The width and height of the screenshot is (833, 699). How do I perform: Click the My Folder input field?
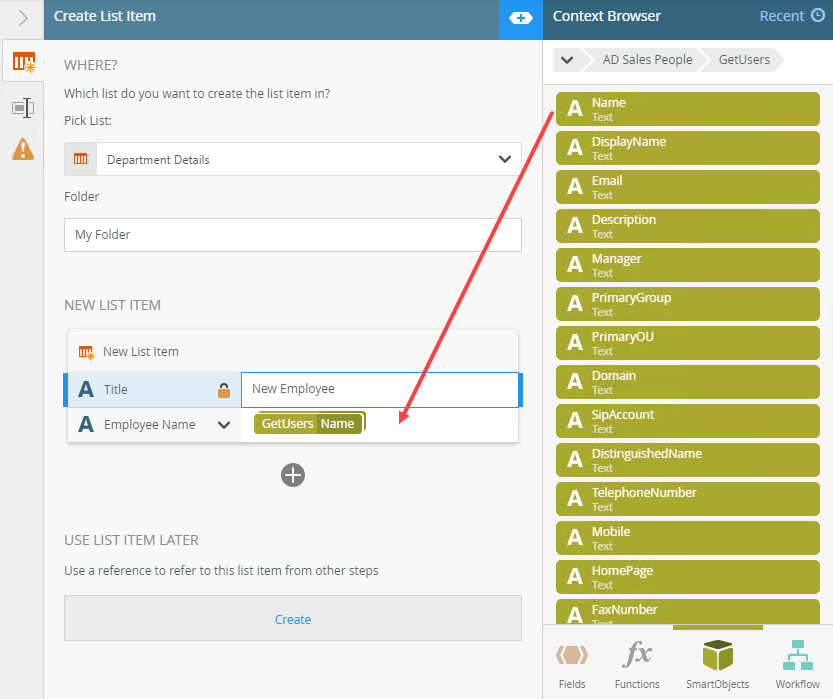(x=293, y=235)
